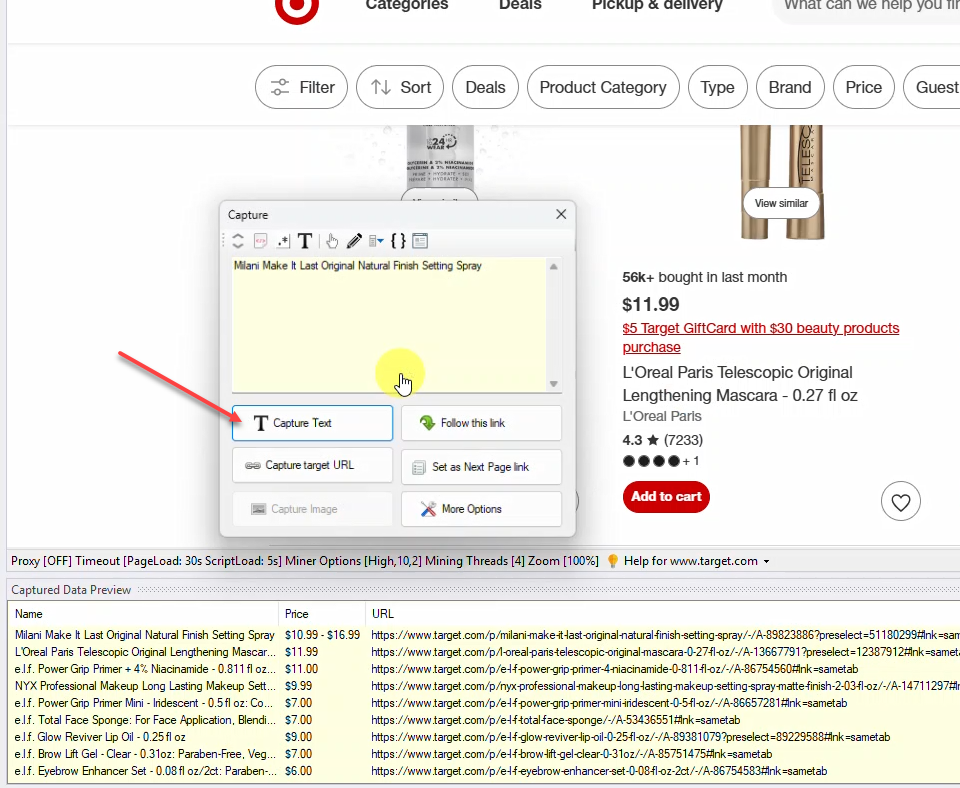This screenshot has height=788, width=960.
Task: Click the pencil edit icon in Capture toolbar
Action: (354, 241)
